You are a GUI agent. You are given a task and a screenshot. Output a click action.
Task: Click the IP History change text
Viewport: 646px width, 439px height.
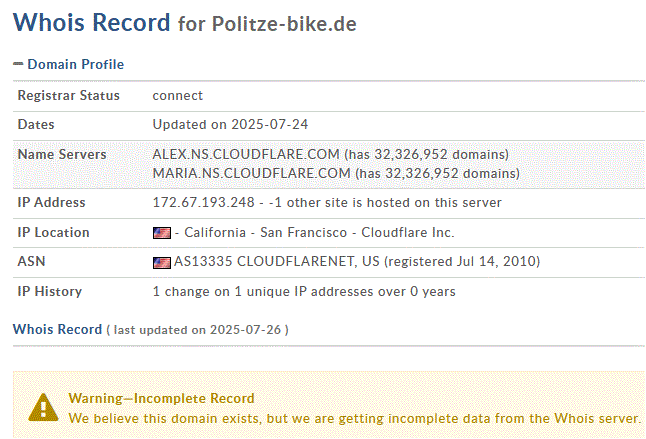pos(304,292)
